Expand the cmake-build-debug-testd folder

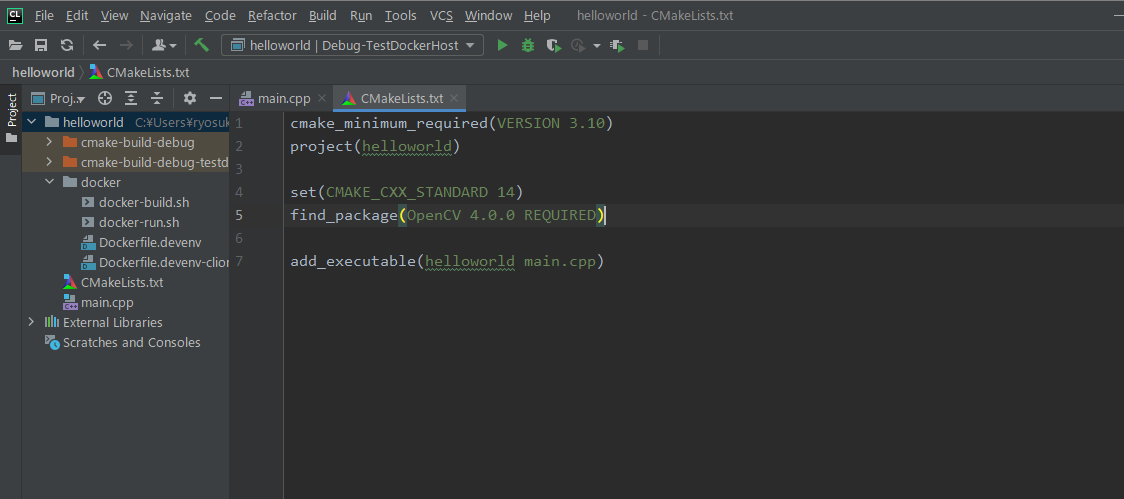tap(49, 163)
